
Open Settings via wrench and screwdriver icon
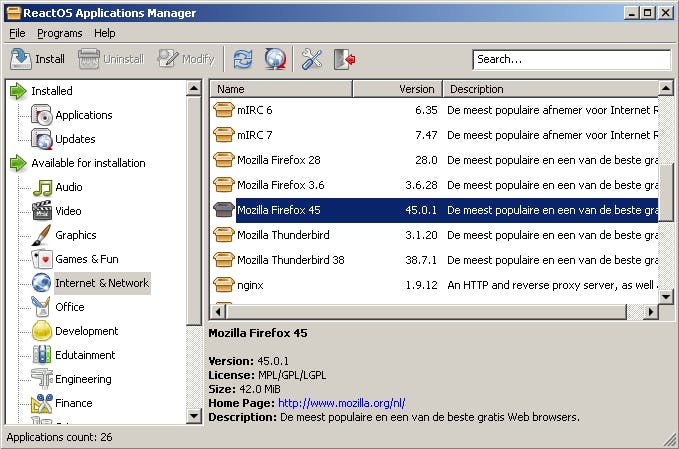[312, 59]
